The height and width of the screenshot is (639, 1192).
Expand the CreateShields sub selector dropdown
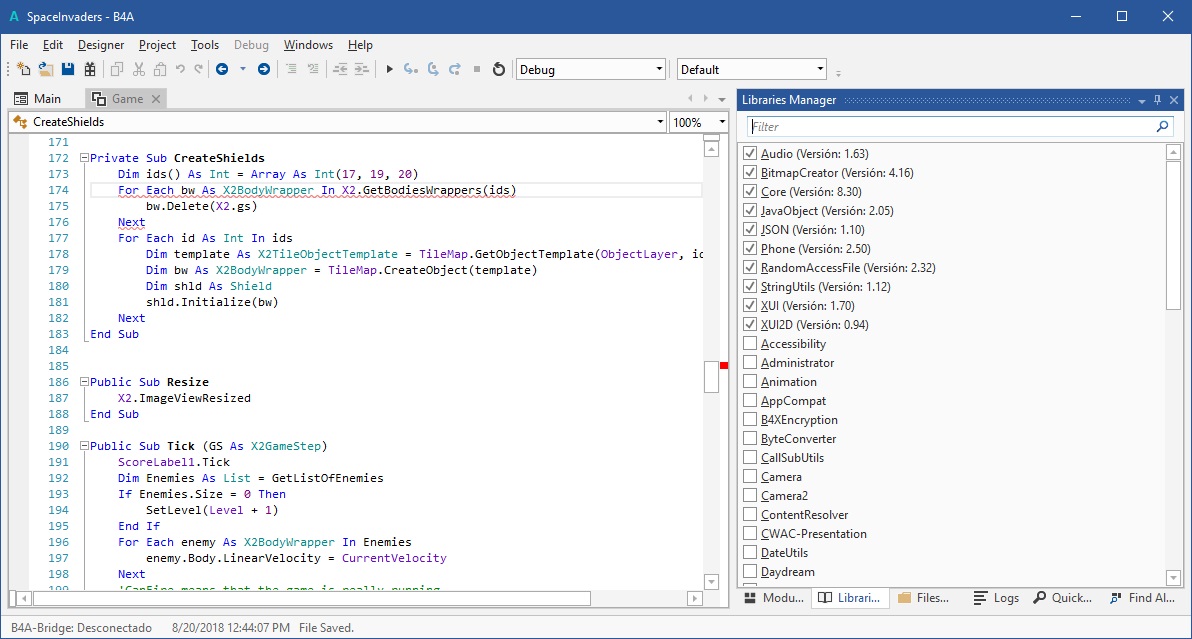point(660,122)
